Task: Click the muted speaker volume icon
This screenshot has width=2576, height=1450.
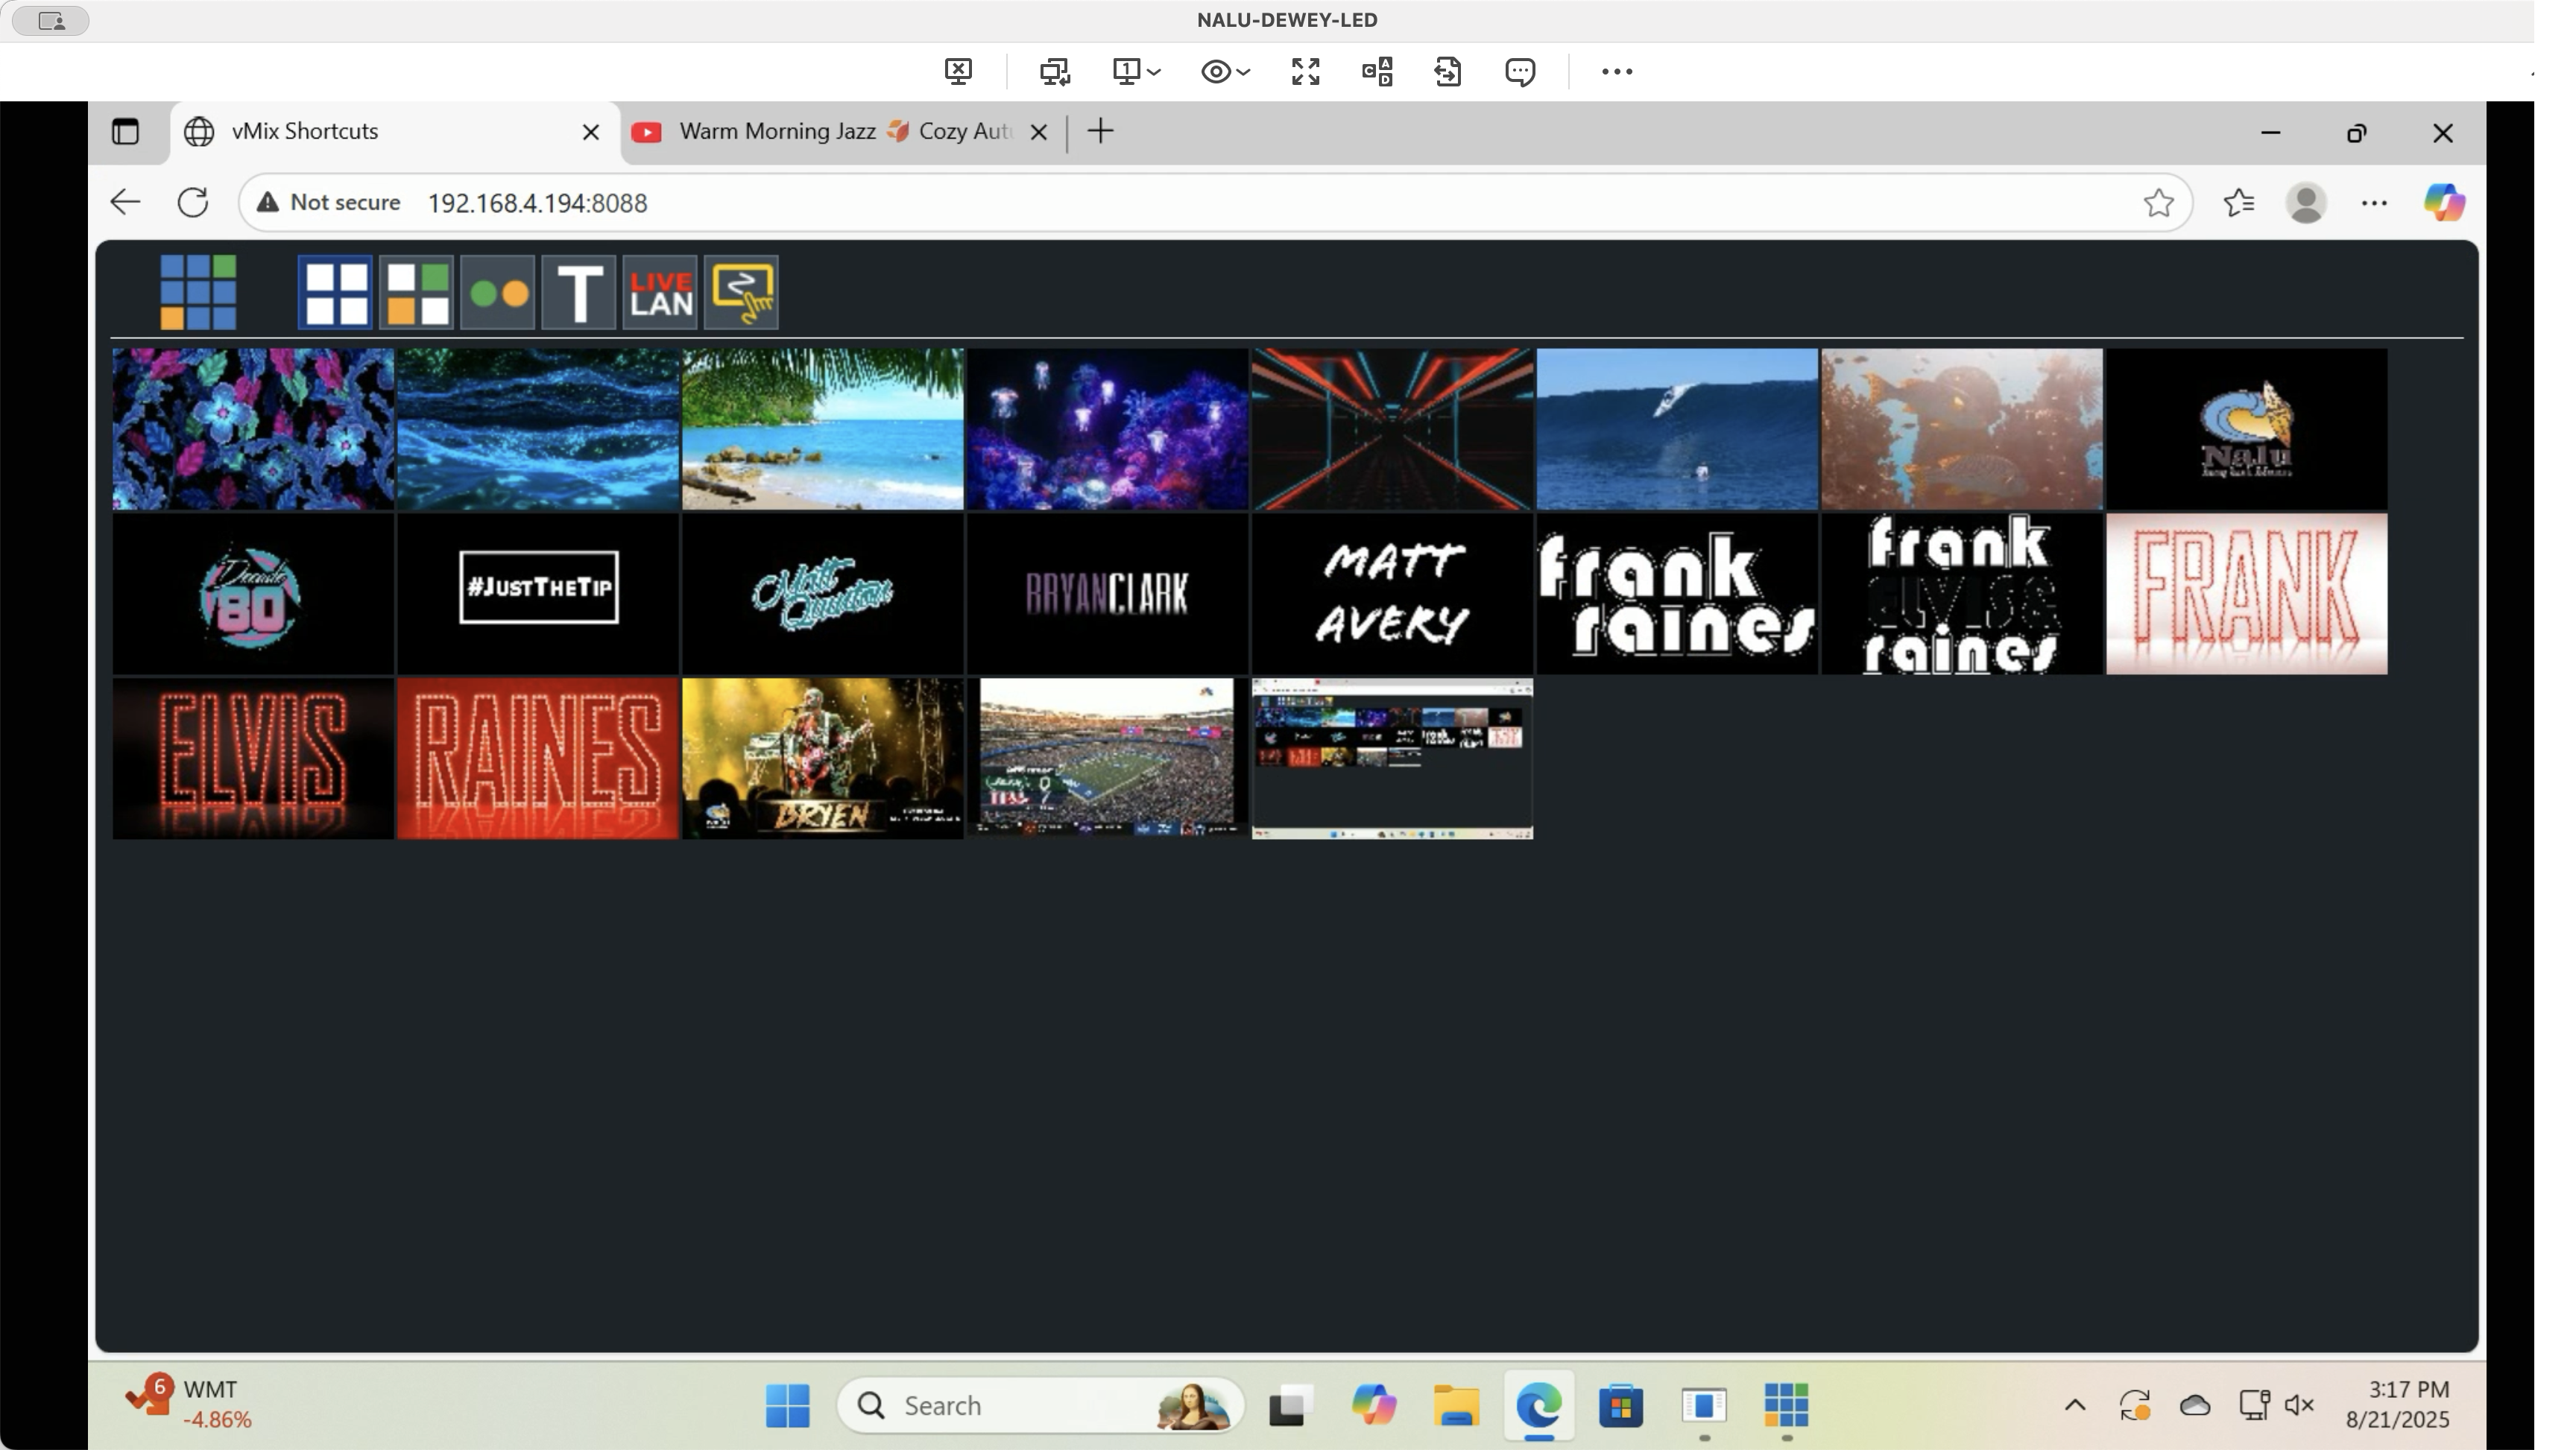Action: [x=2299, y=1405]
